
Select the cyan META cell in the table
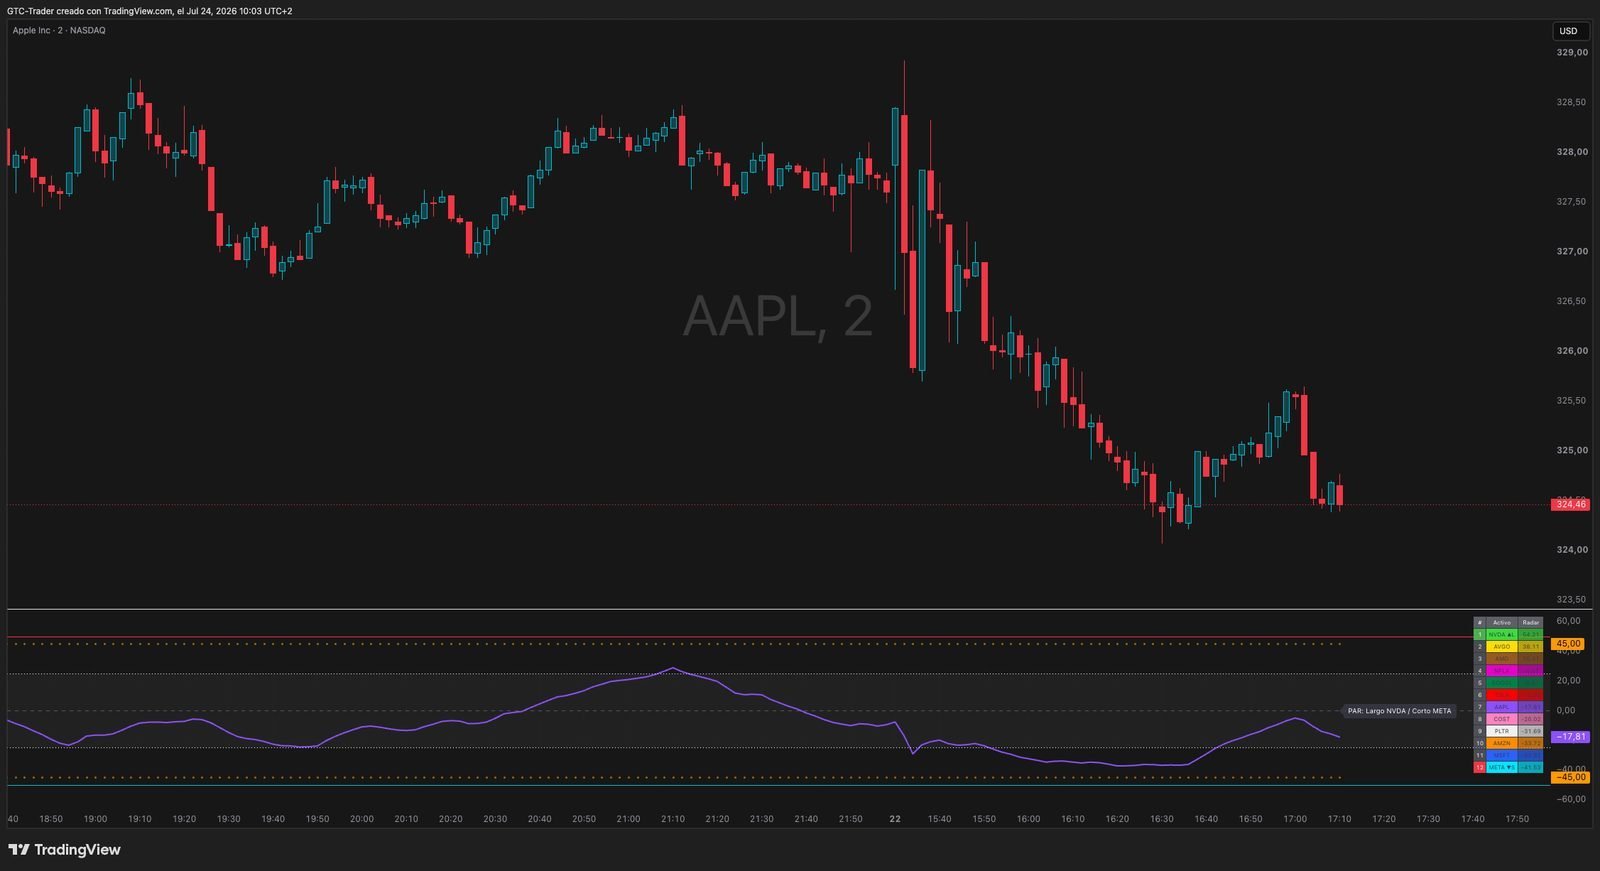click(x=1501, y=767)
